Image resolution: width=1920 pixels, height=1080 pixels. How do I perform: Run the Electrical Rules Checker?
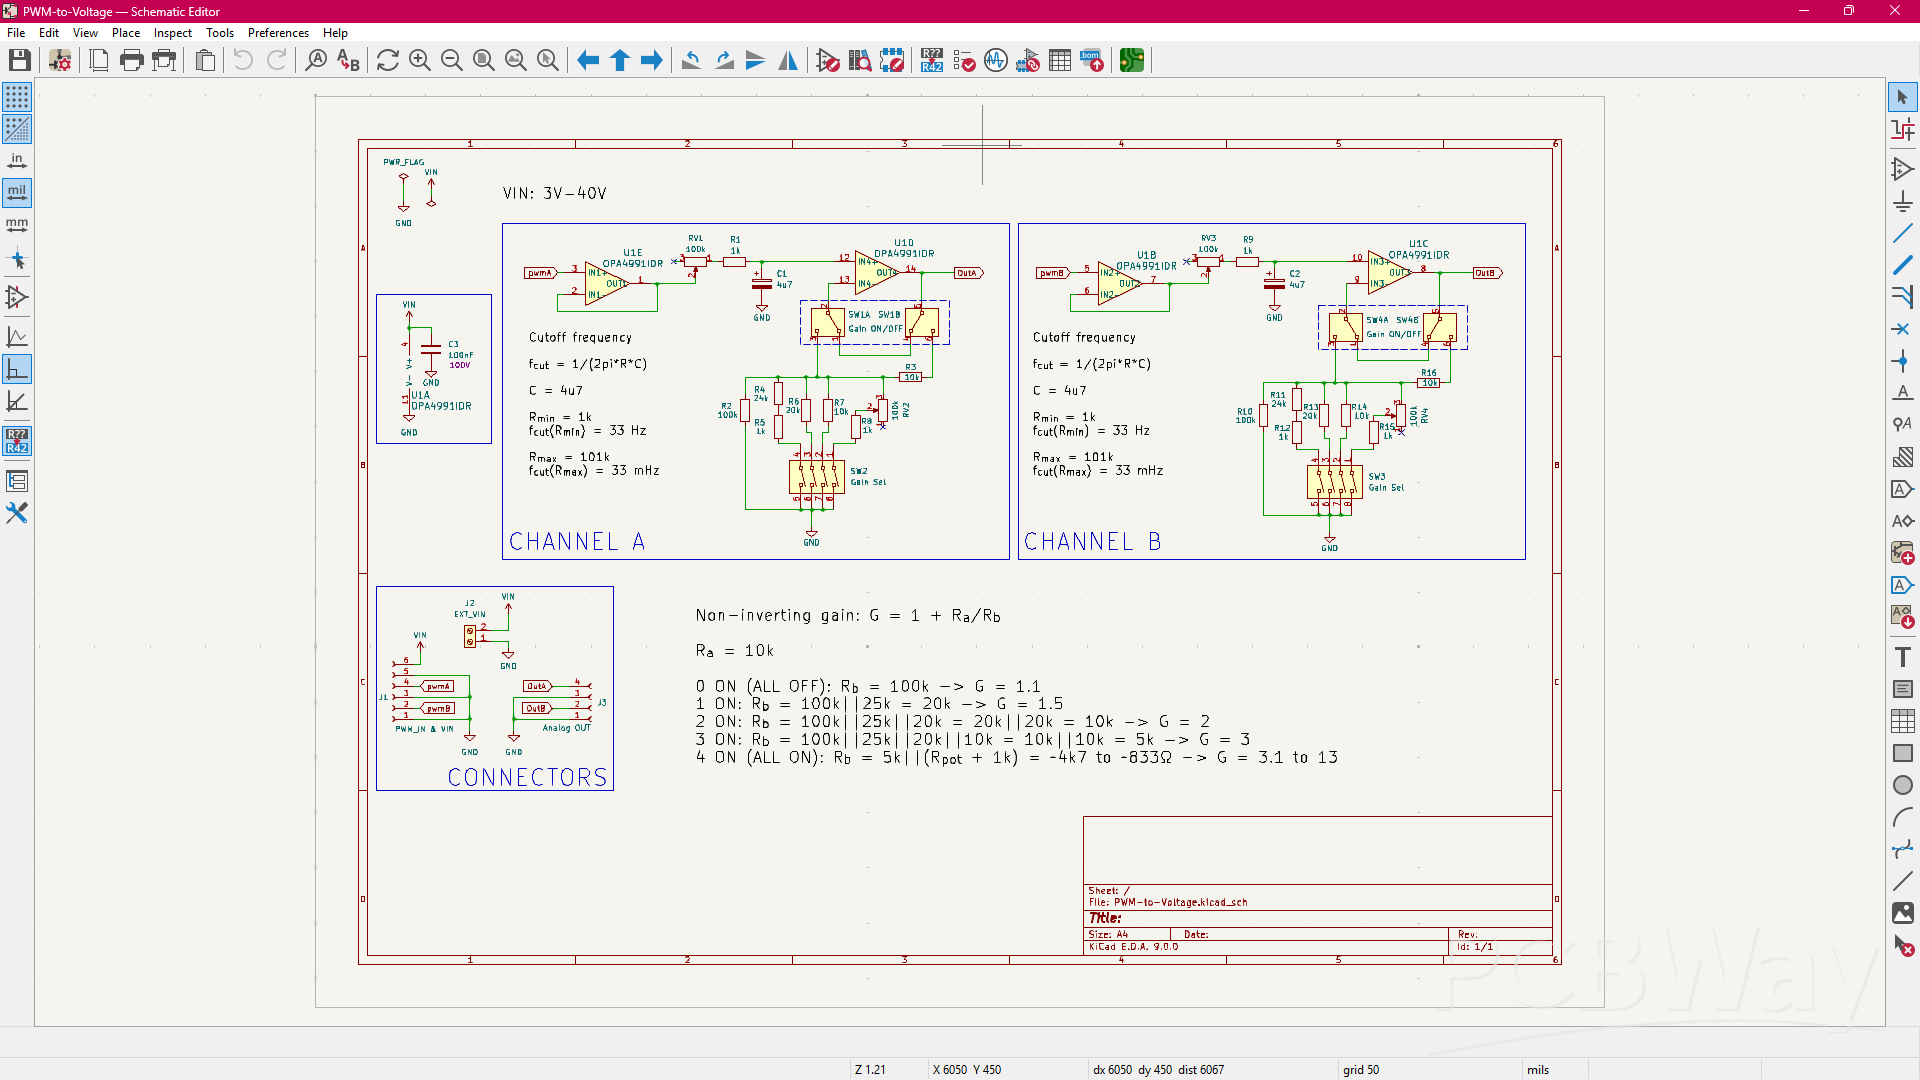pos(964,60)
